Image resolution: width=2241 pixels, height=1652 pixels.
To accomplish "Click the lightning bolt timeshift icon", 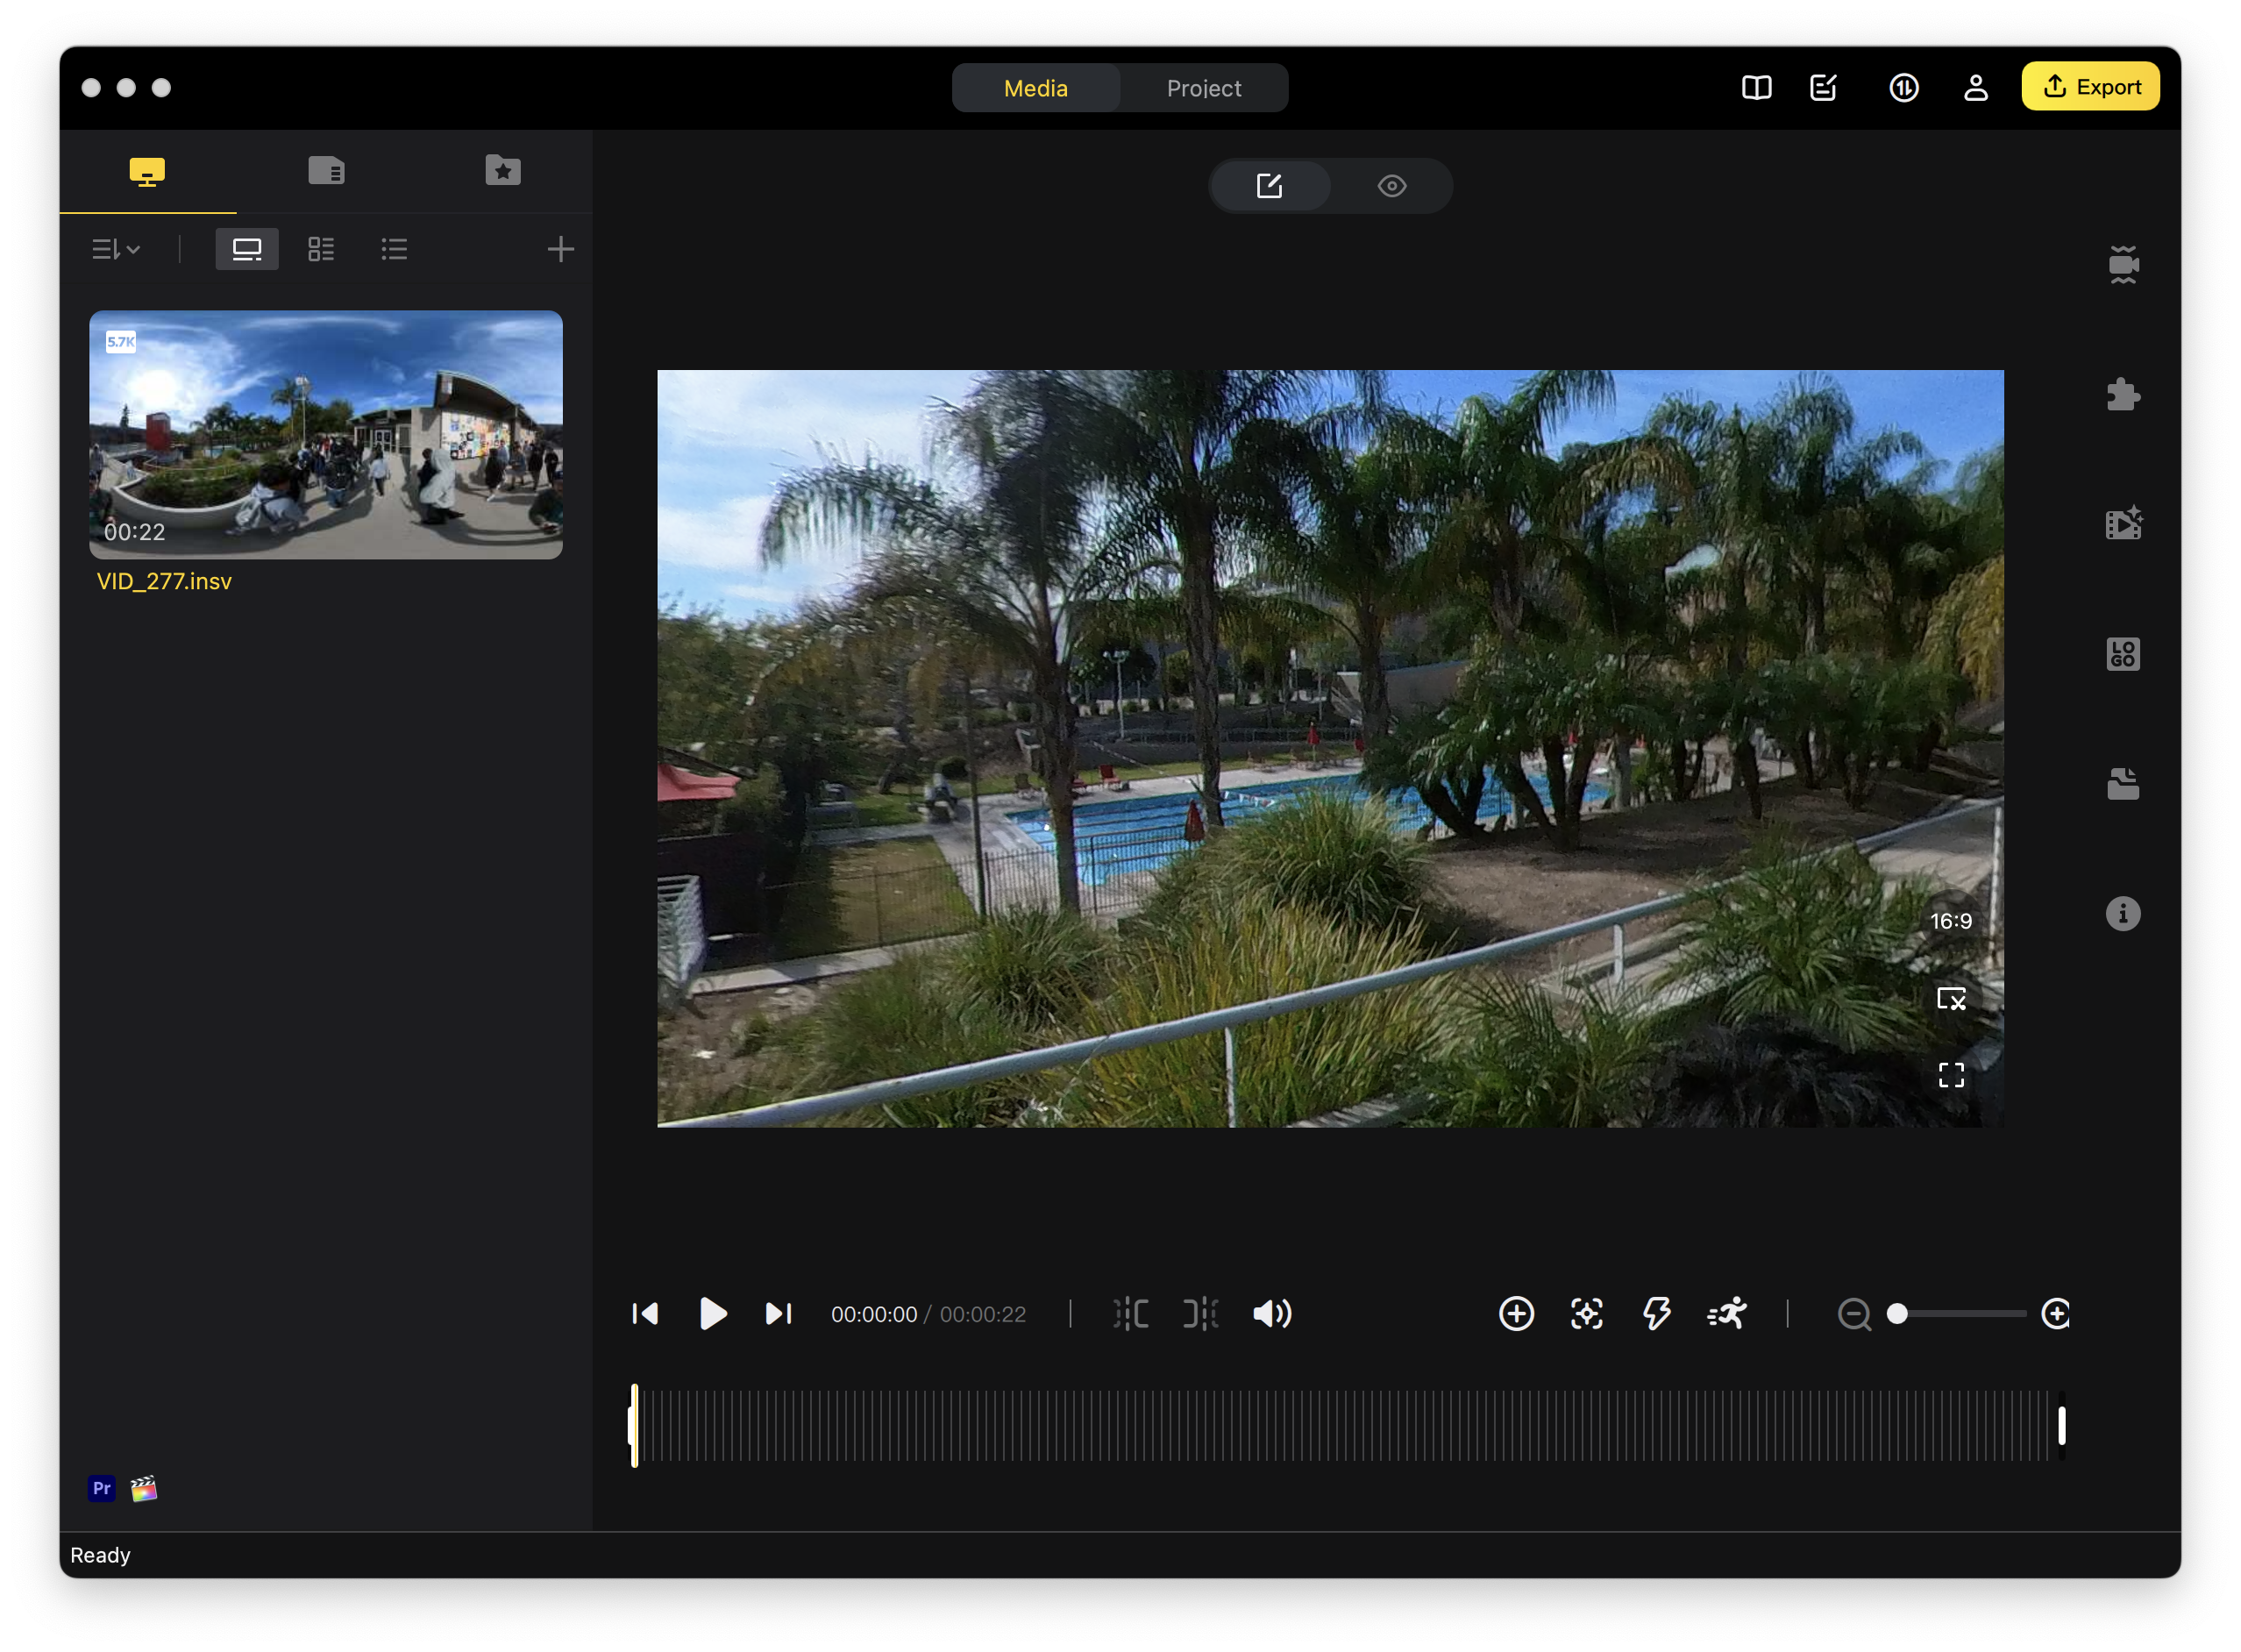I will [1657, 1313].
